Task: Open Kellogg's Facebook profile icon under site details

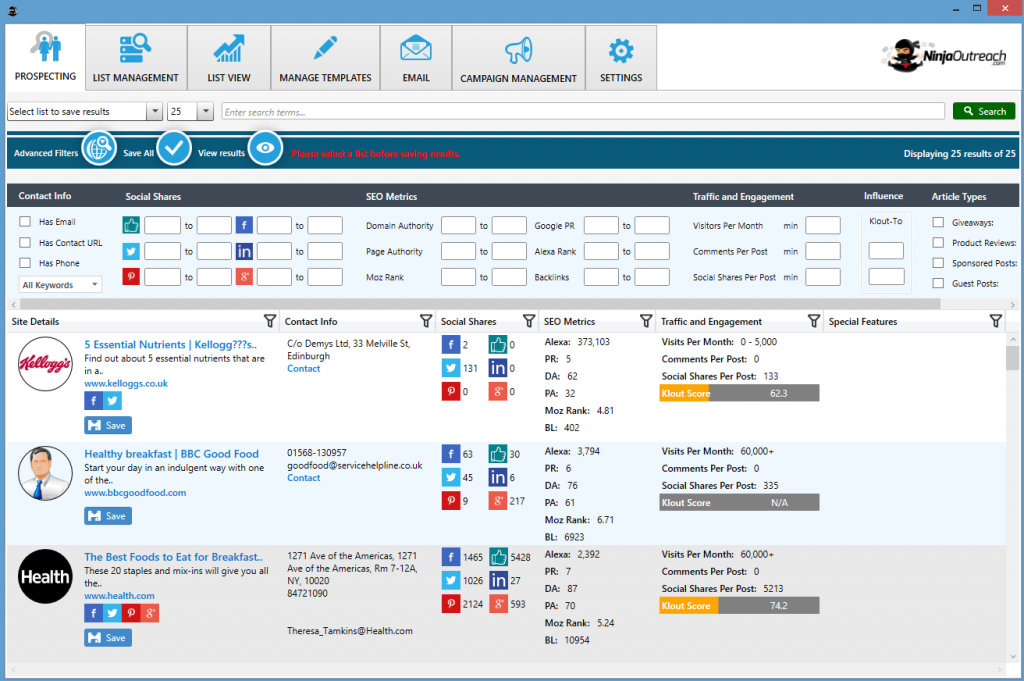Action: [x=93, y=401]
